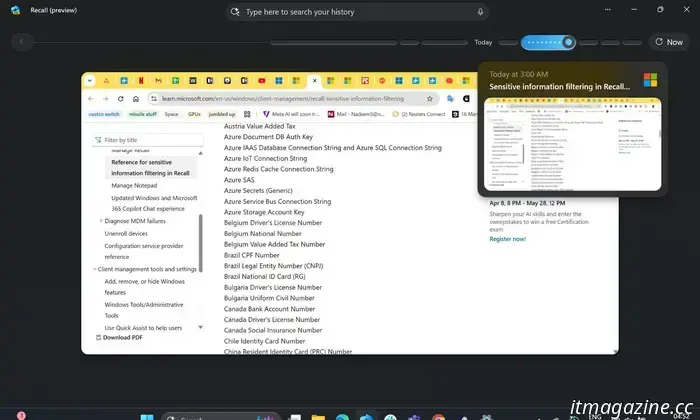The height and width of the screenshot is (420, 700).
Task: Open the Netflix browser tab
Action: coord(141,81)
